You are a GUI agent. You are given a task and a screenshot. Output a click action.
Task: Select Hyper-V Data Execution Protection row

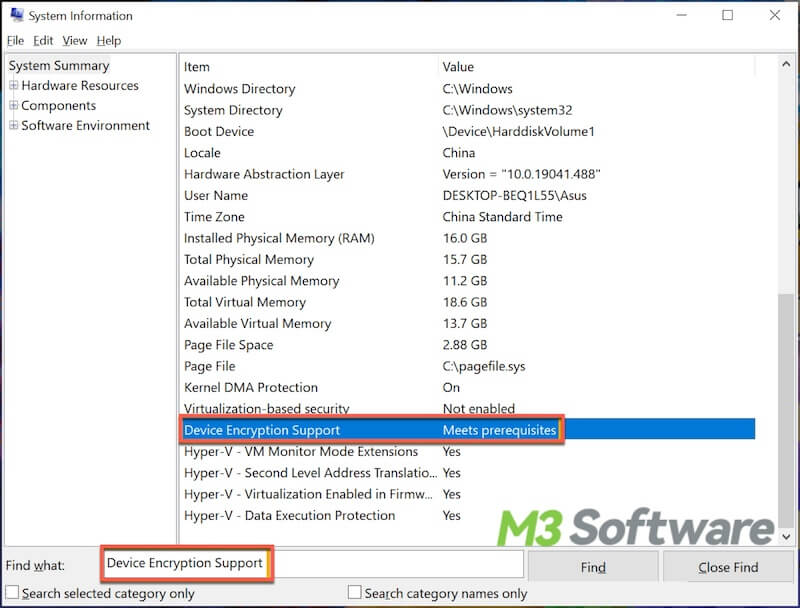tap(467, 516)
